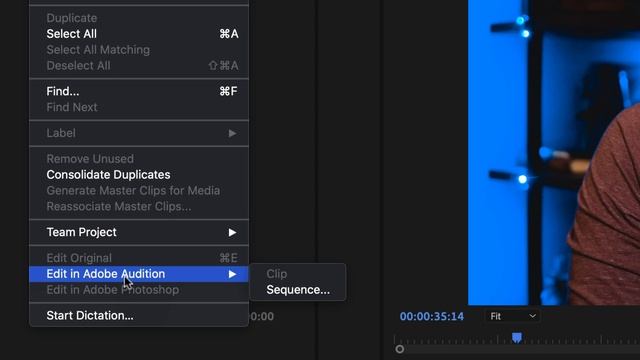Click the disabled Select All Matching entry
Image resolution: width=640 pixels, height=360 pixels.
(x=139, y=50)
